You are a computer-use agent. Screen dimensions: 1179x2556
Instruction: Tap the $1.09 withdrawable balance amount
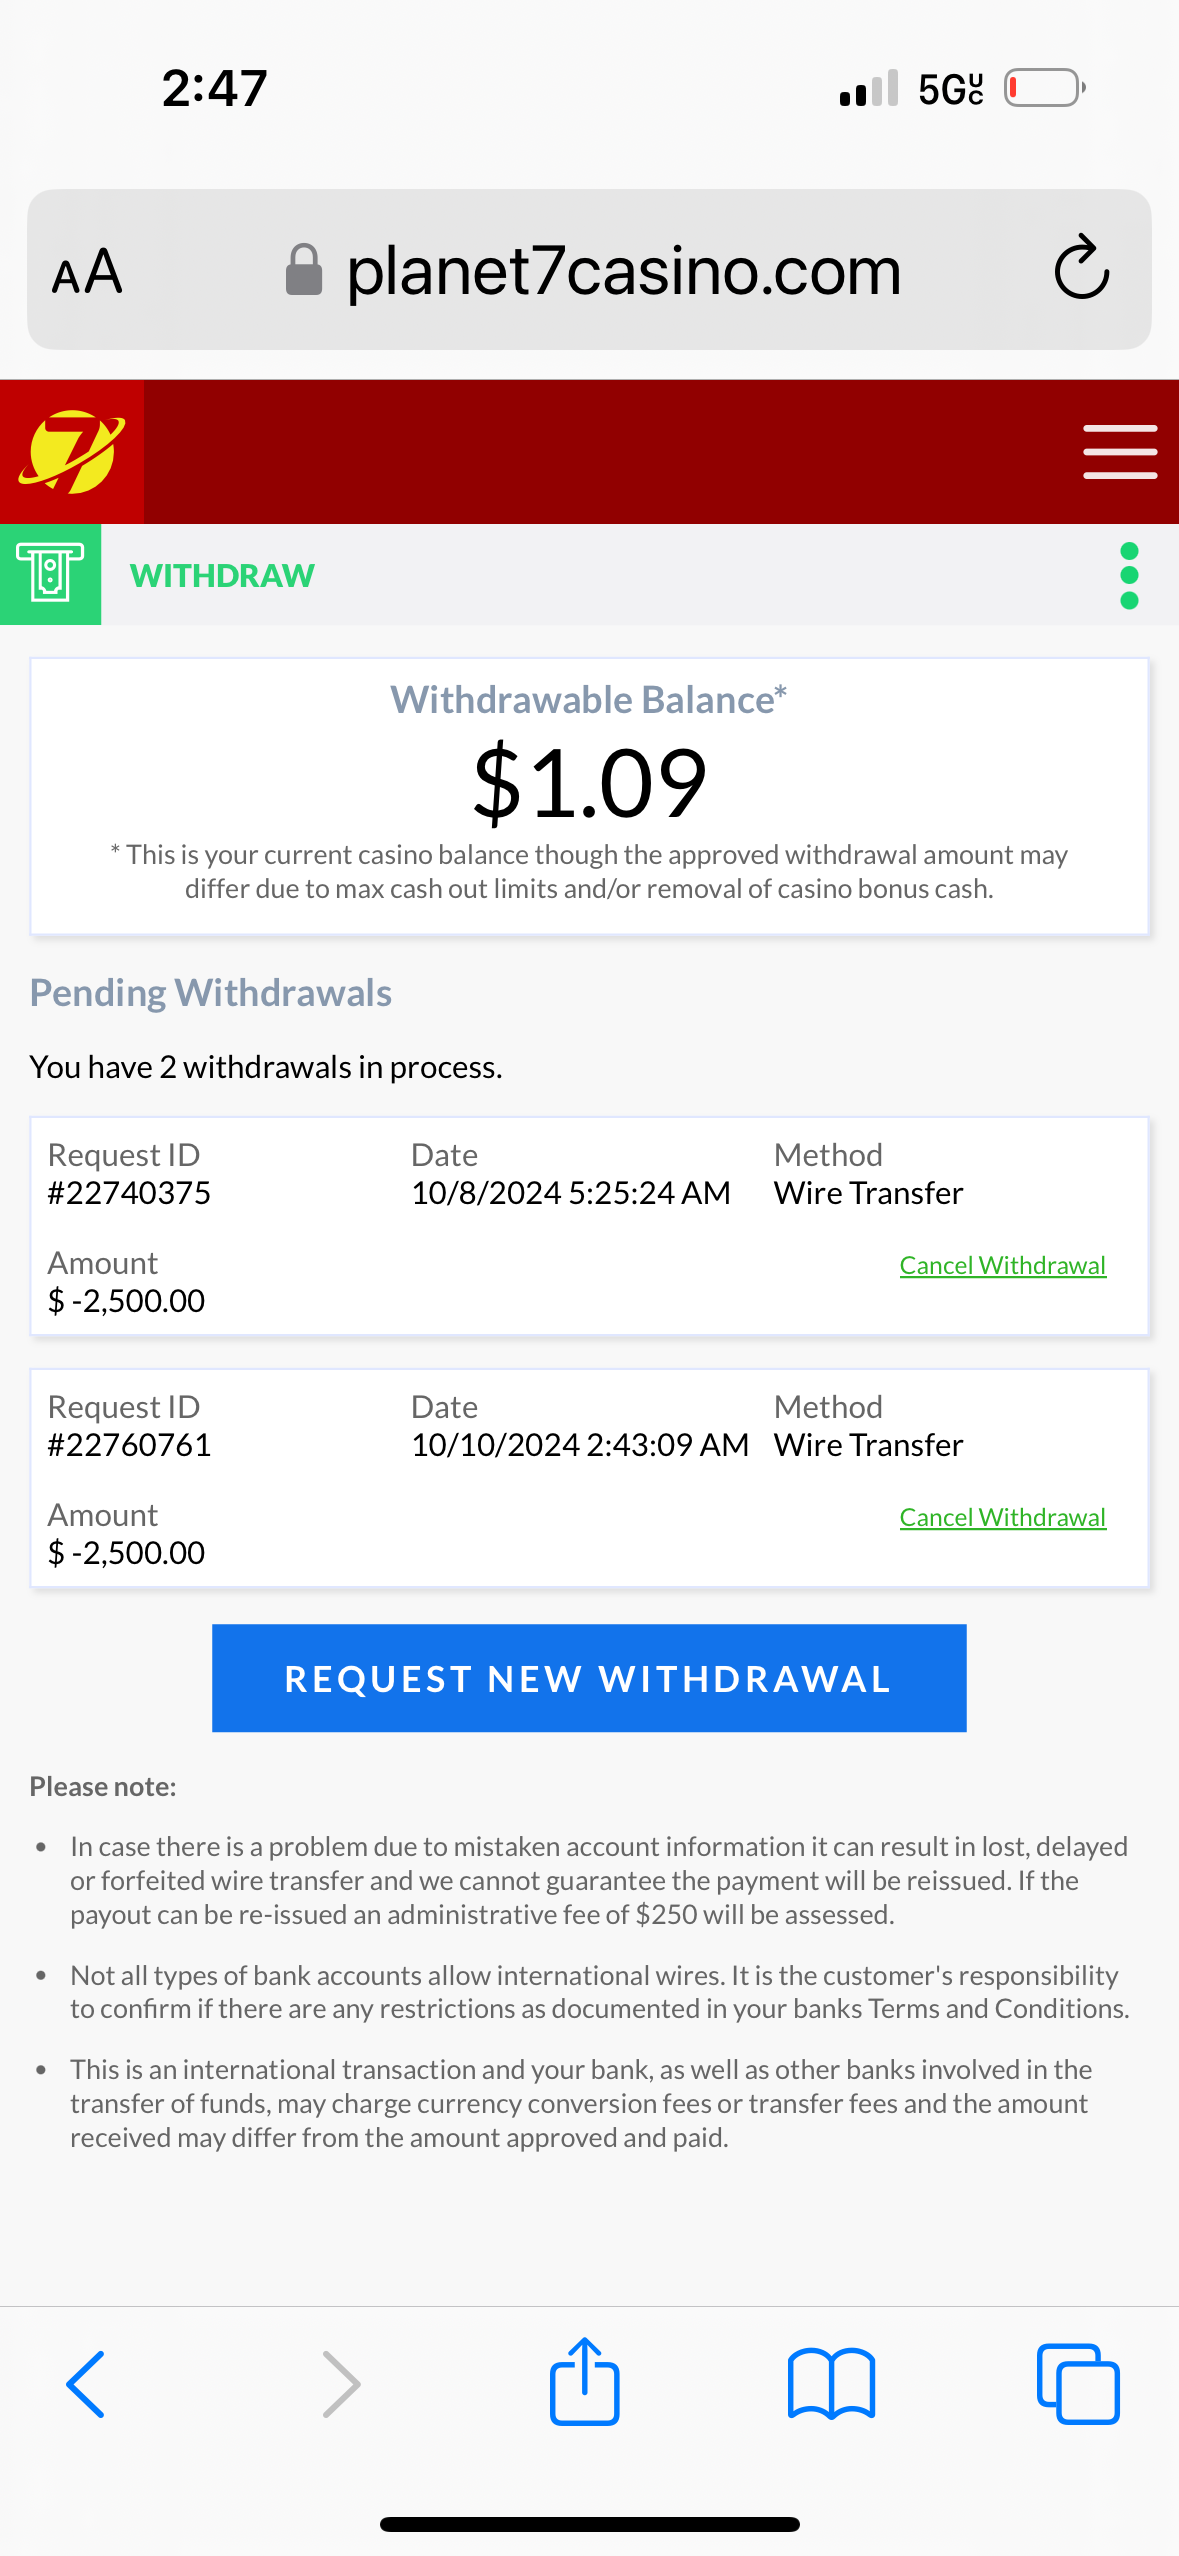click(589, 784)
